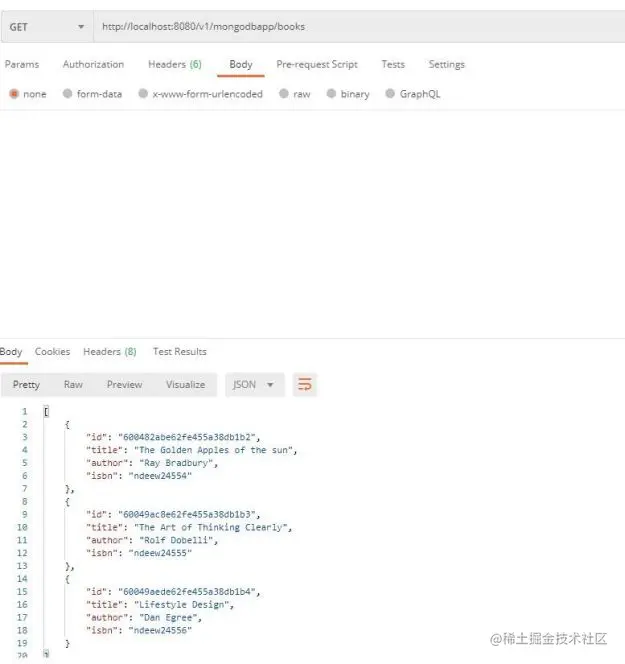This screenshot has height=664, width=625.
Task: Click author value "Ray Bradbury"
Action: (176, 463)
